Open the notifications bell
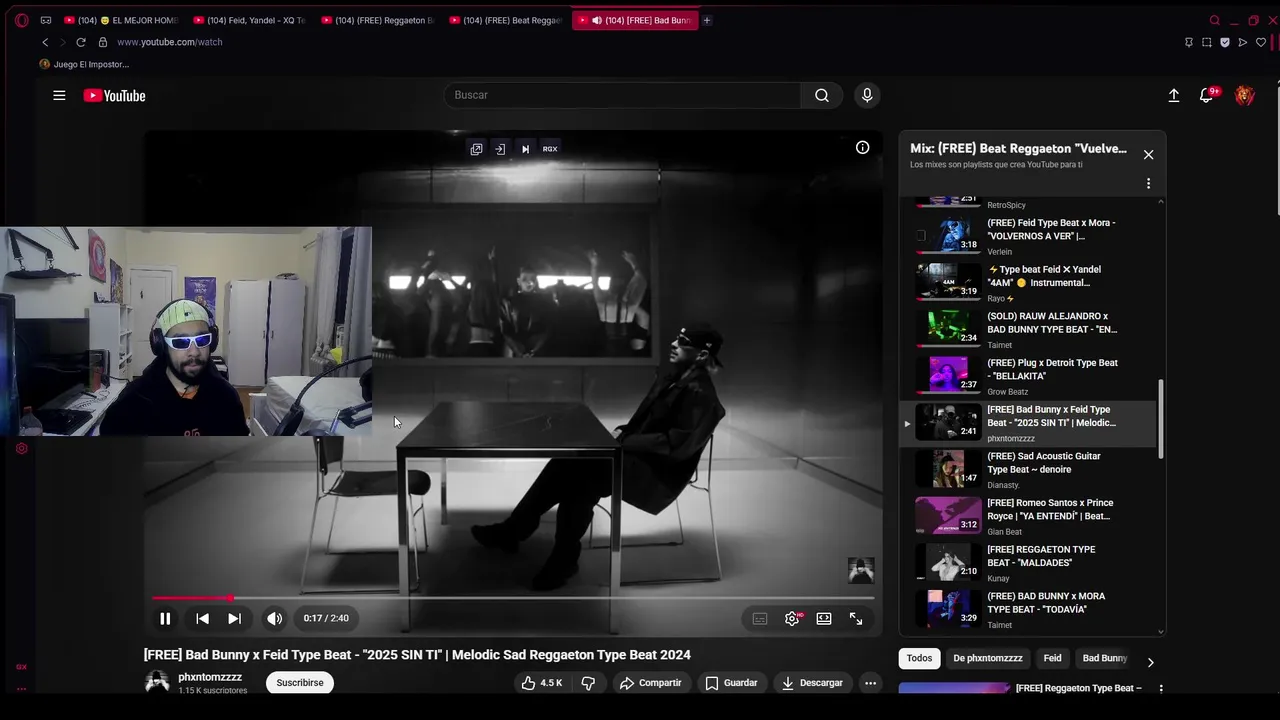The image size is (1280, 720). [x=1207, y=95]
